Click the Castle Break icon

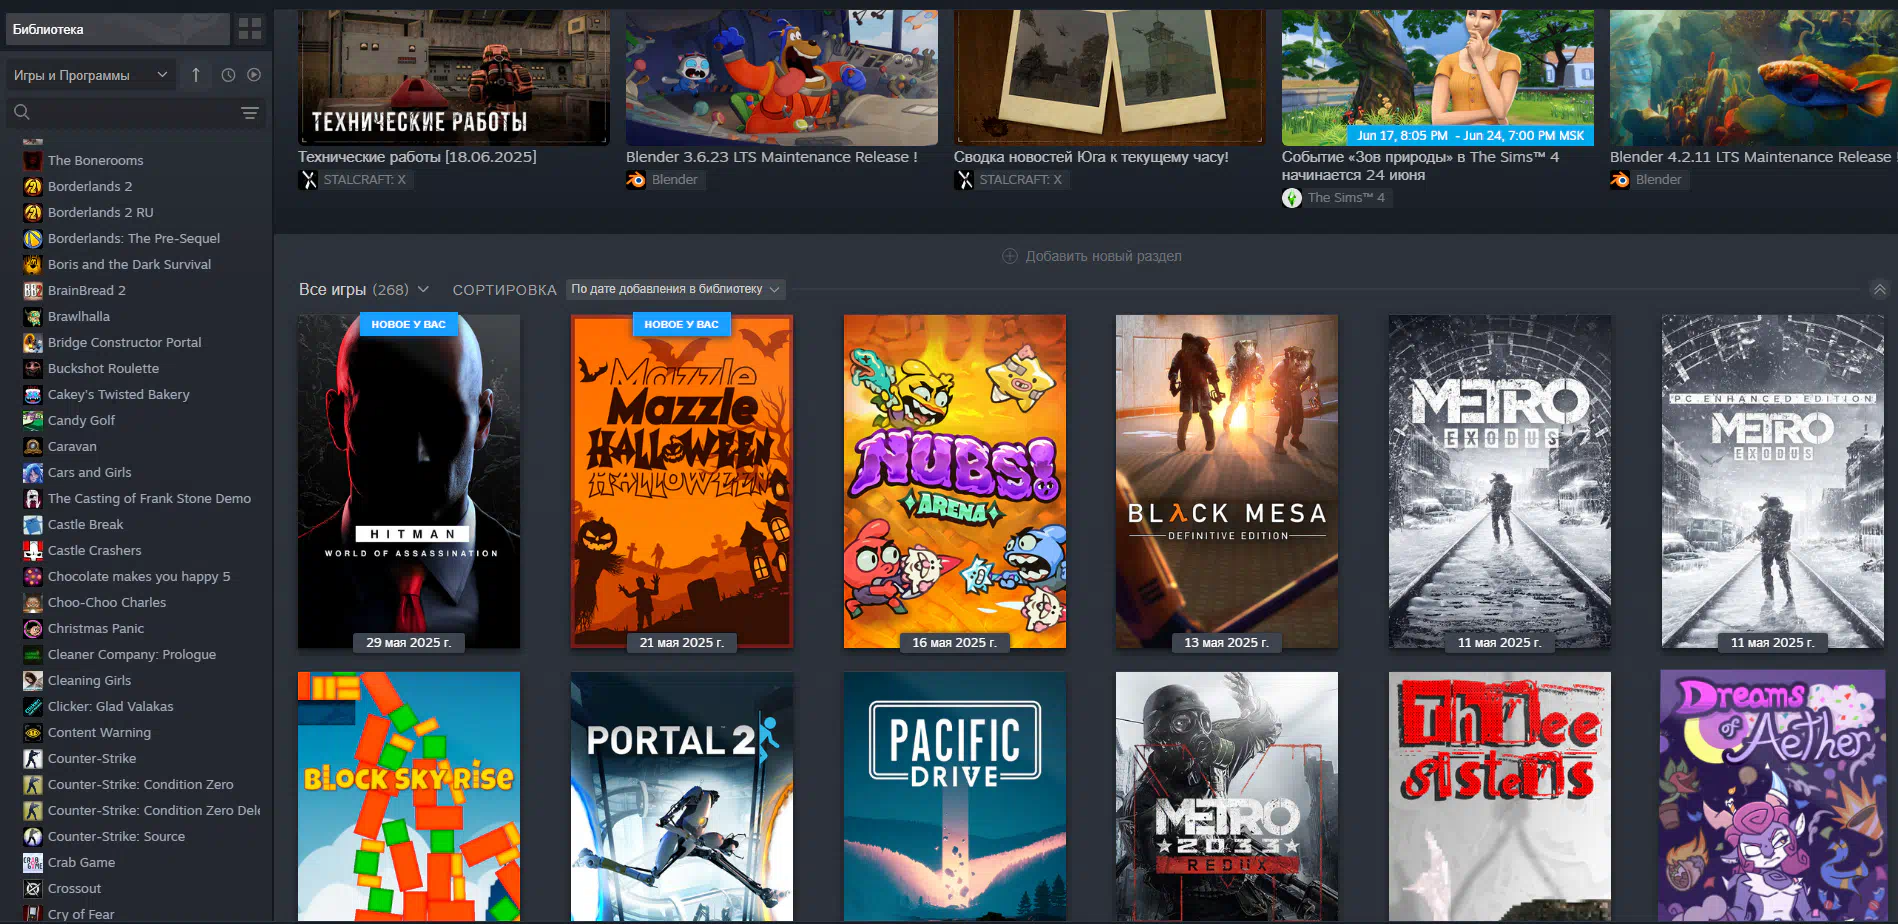(x=32, y=524)
